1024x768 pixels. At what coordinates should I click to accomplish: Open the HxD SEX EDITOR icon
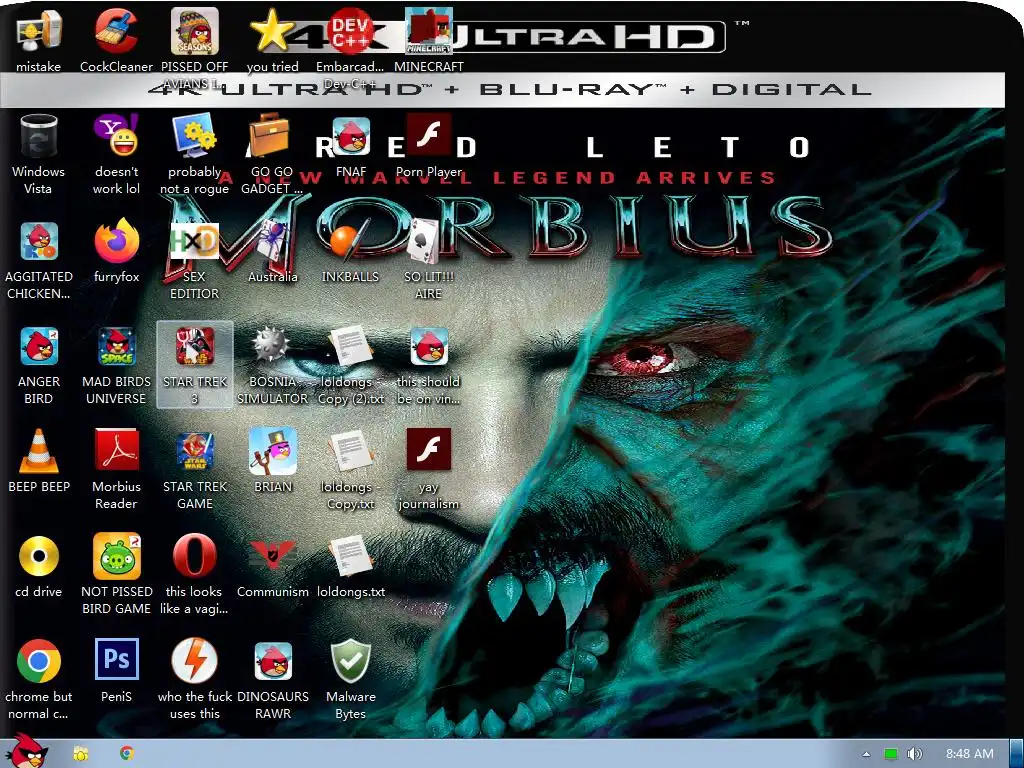pos(195,242)
